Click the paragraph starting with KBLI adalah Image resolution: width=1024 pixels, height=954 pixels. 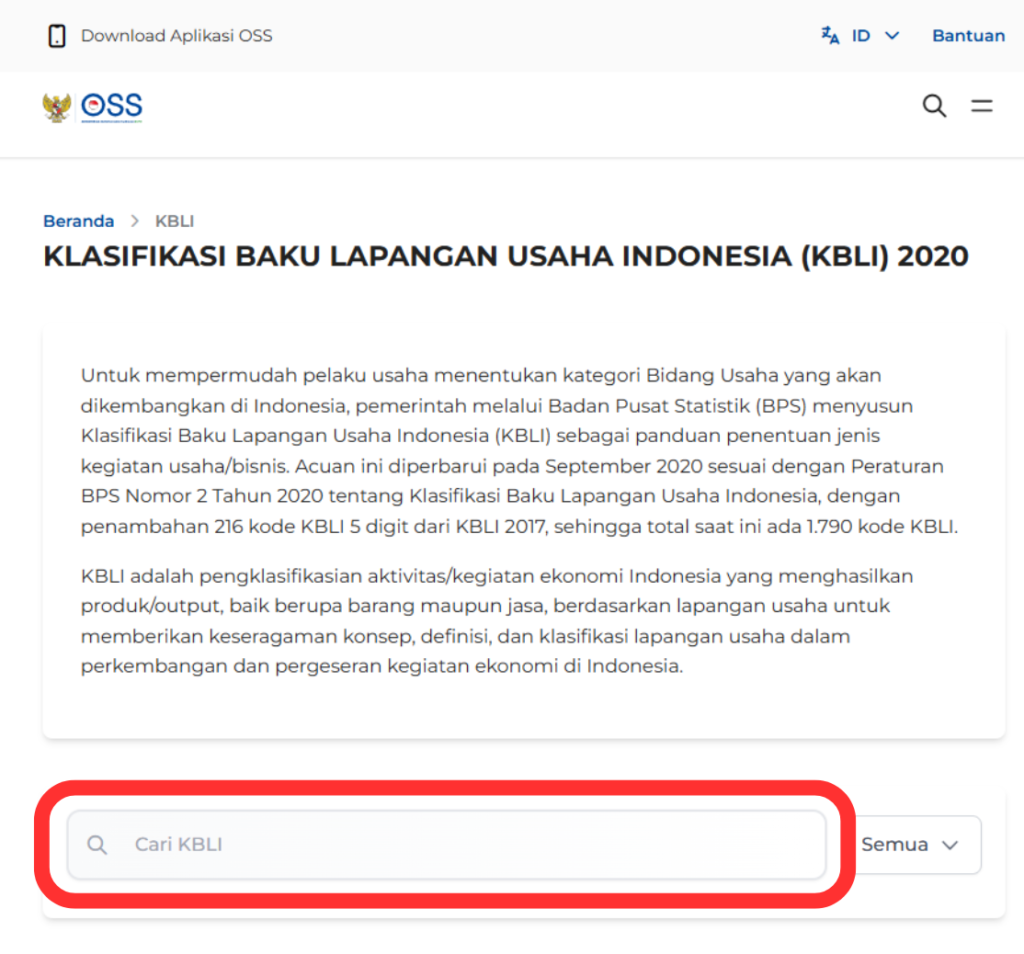point(497,621)
